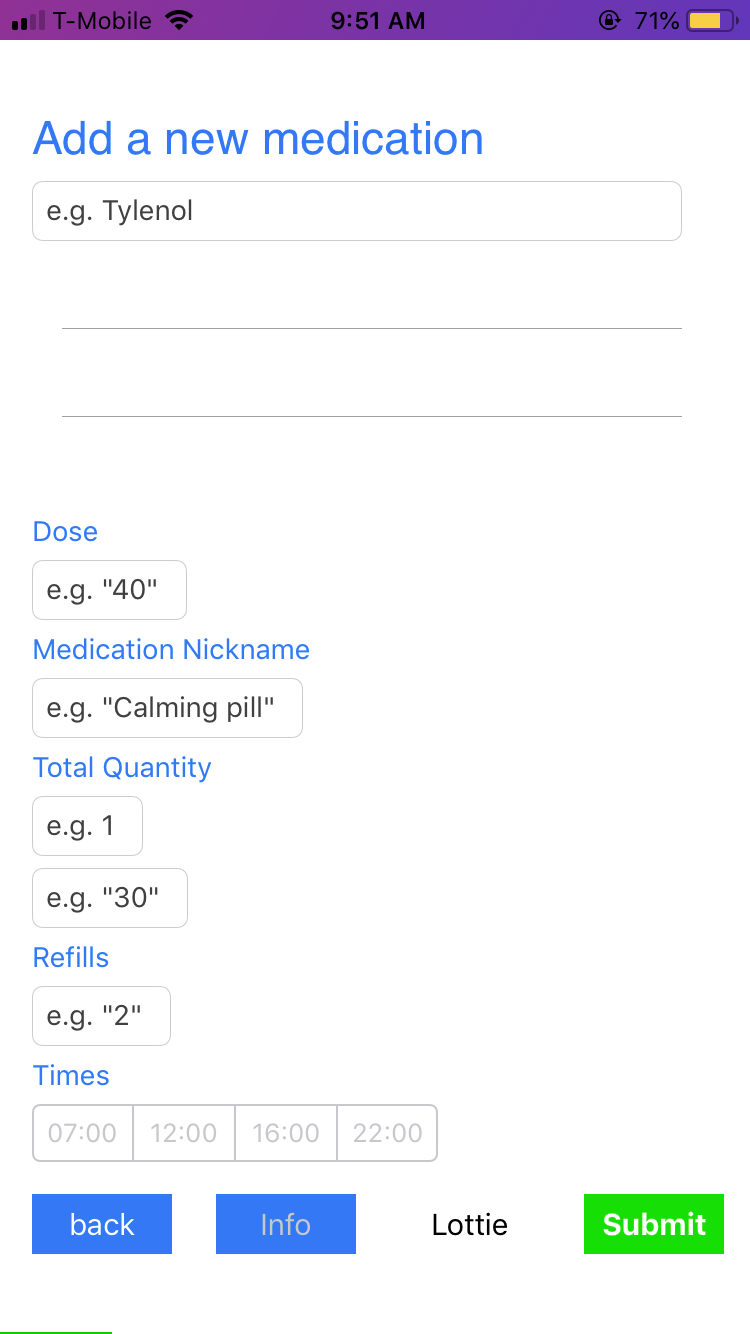Select the Total Quantity "e.g. 1" field

click(x=87, y=826)
